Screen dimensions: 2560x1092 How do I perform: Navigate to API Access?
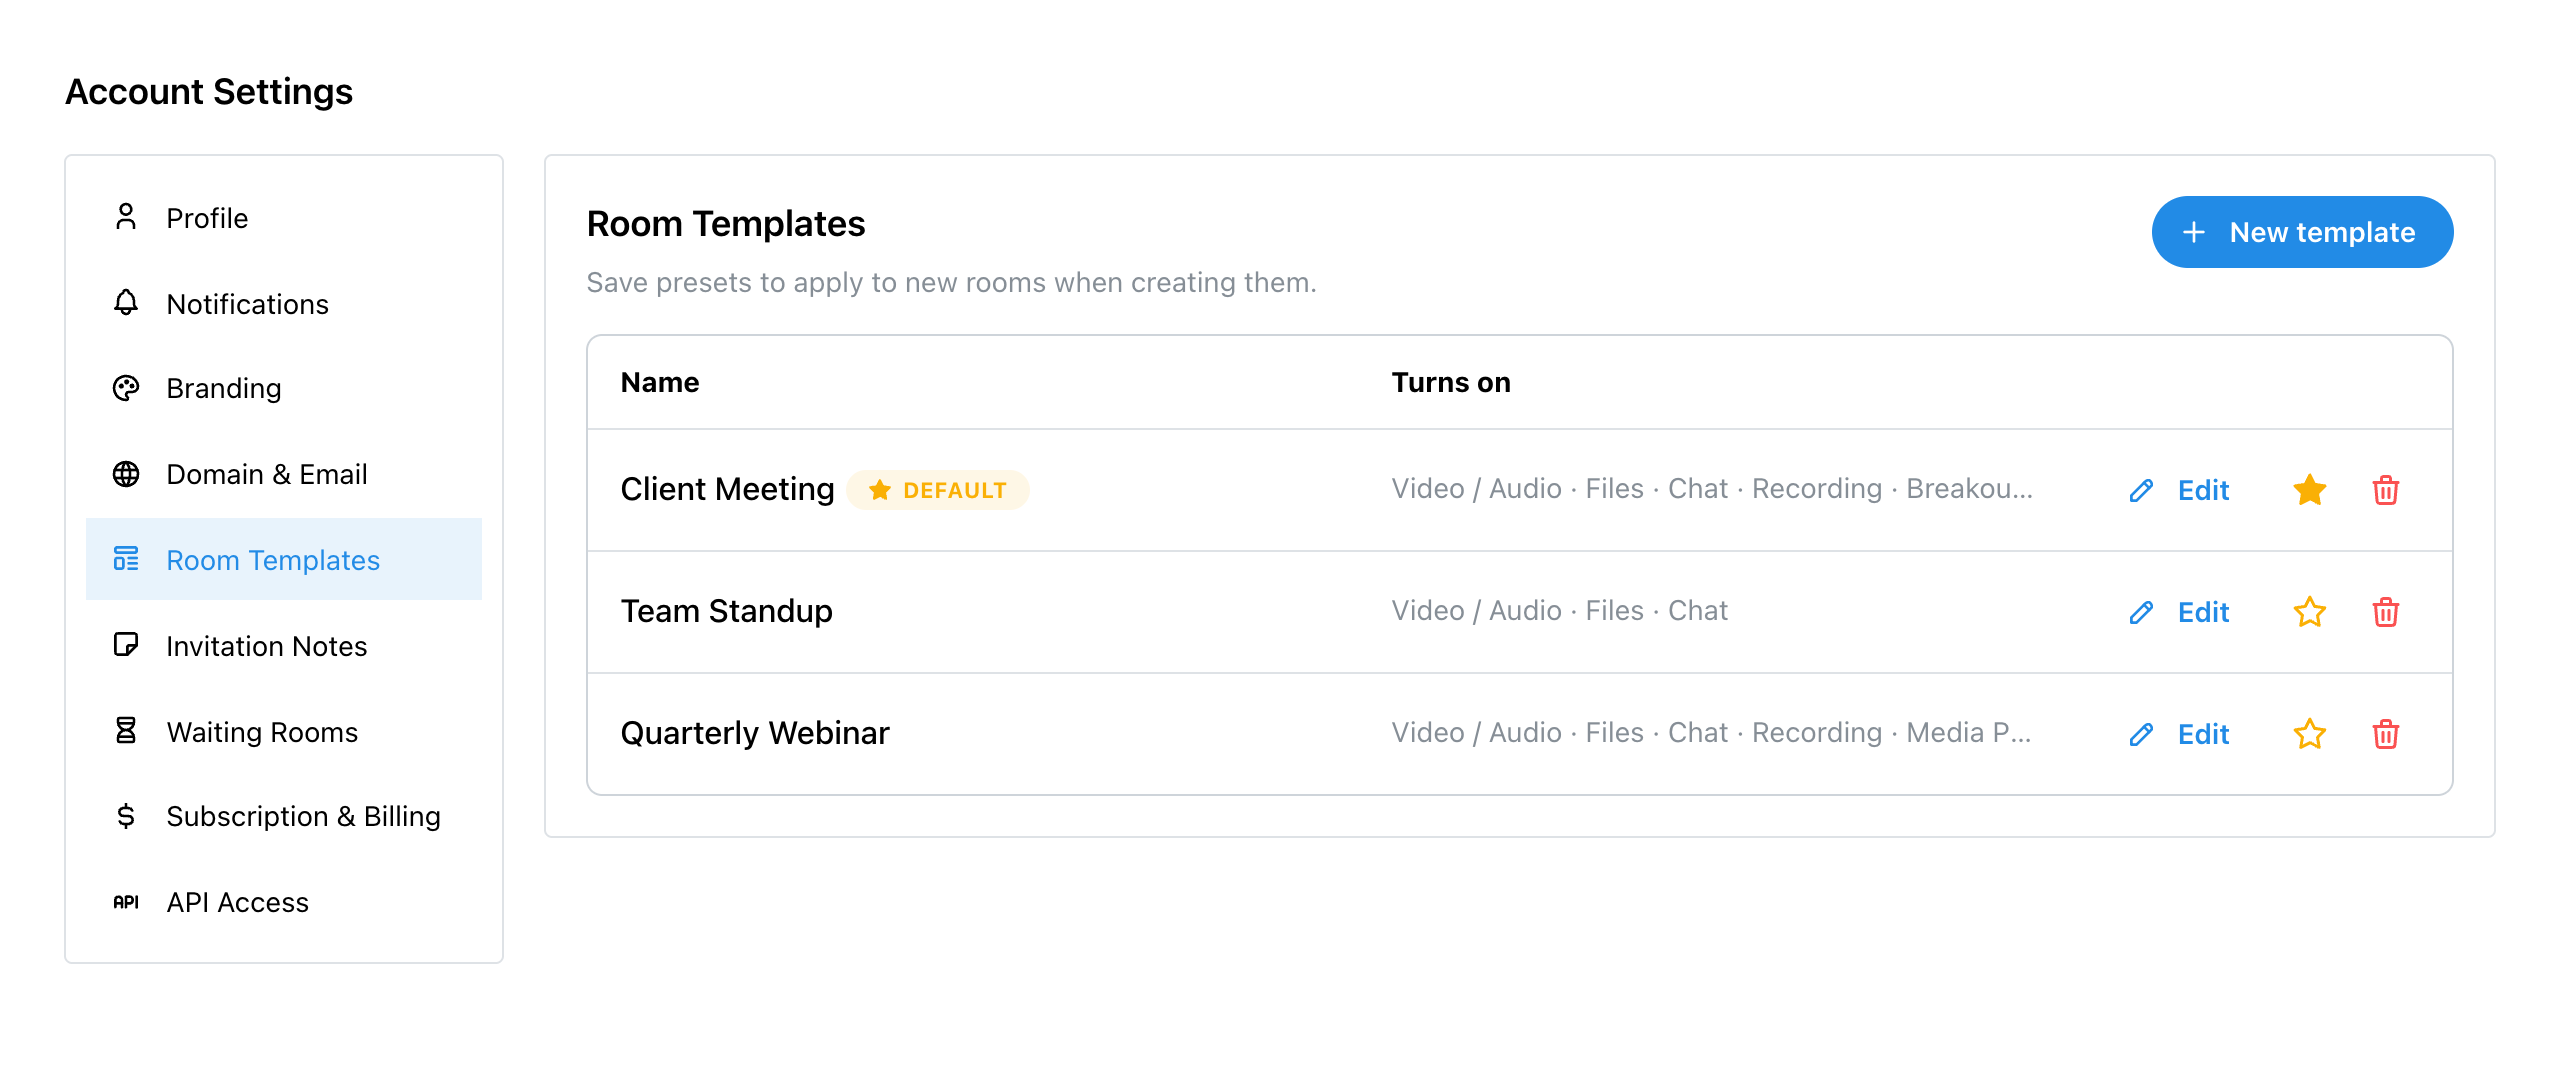tap(284, 902)
